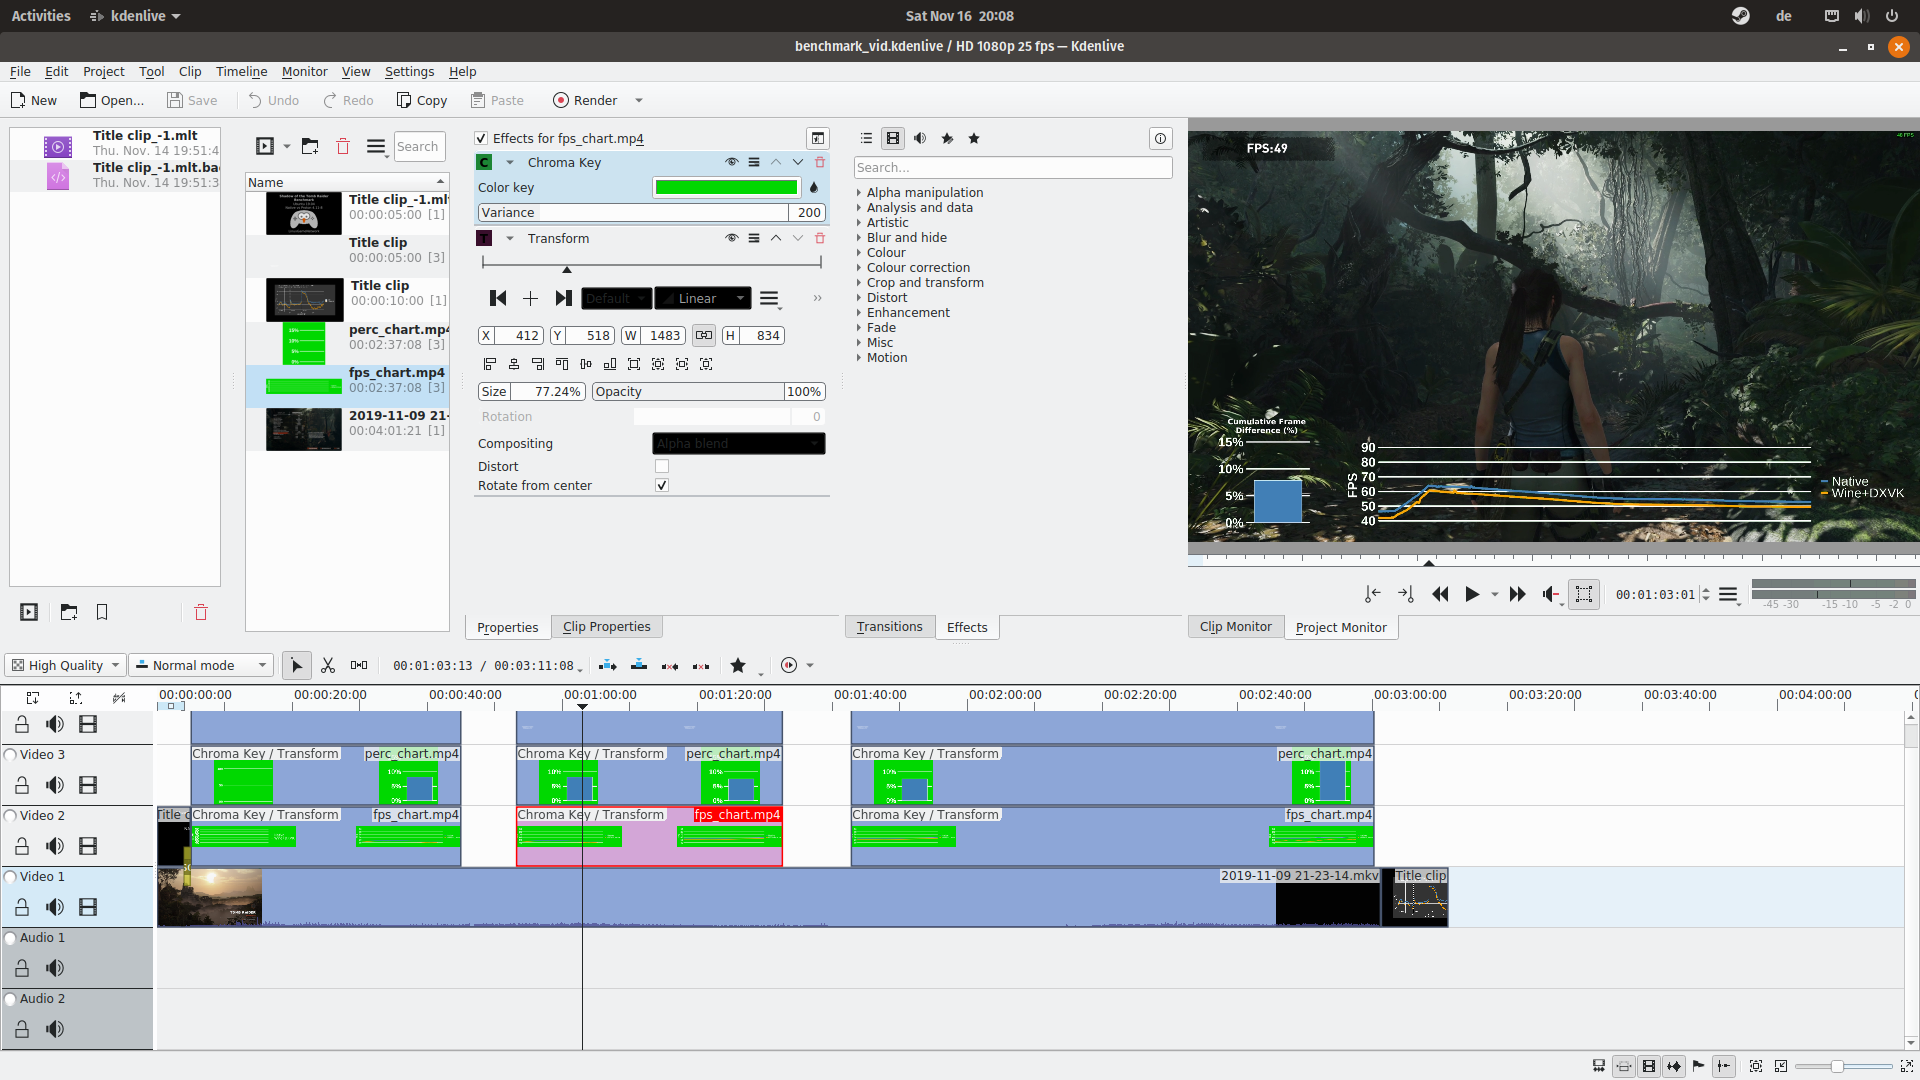This screenshot has width=1920, height=1080.
Task: Show video effects list
Action: point(893,138)
